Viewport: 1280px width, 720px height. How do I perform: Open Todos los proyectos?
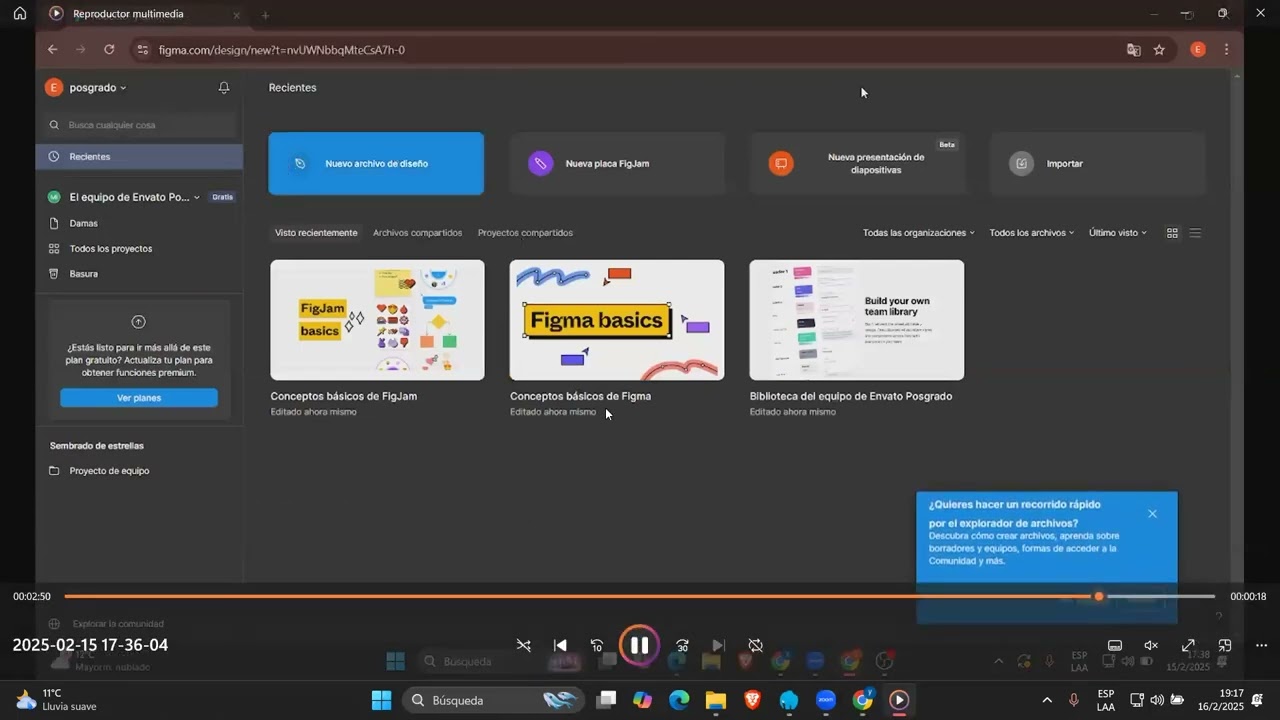coord(111,248)
